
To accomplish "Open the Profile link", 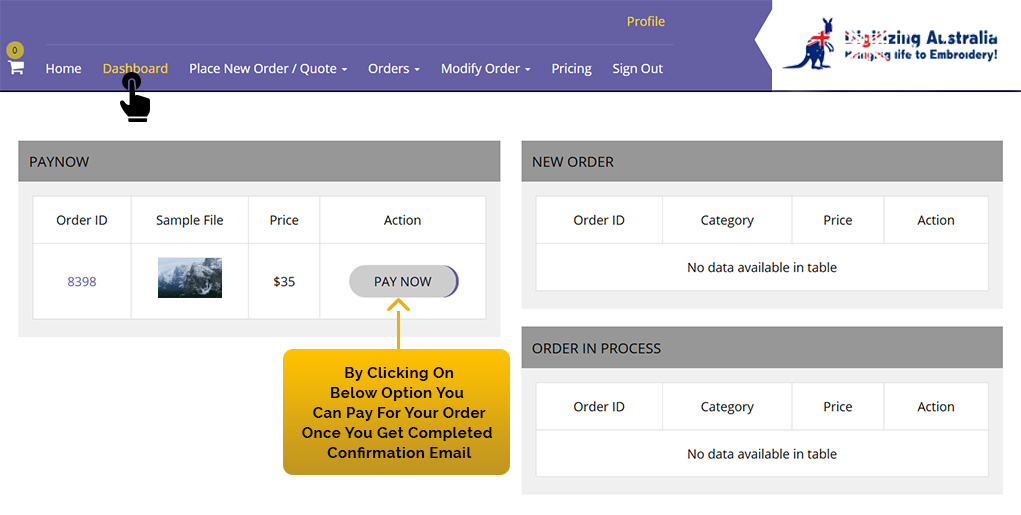I will pos(645,21).
